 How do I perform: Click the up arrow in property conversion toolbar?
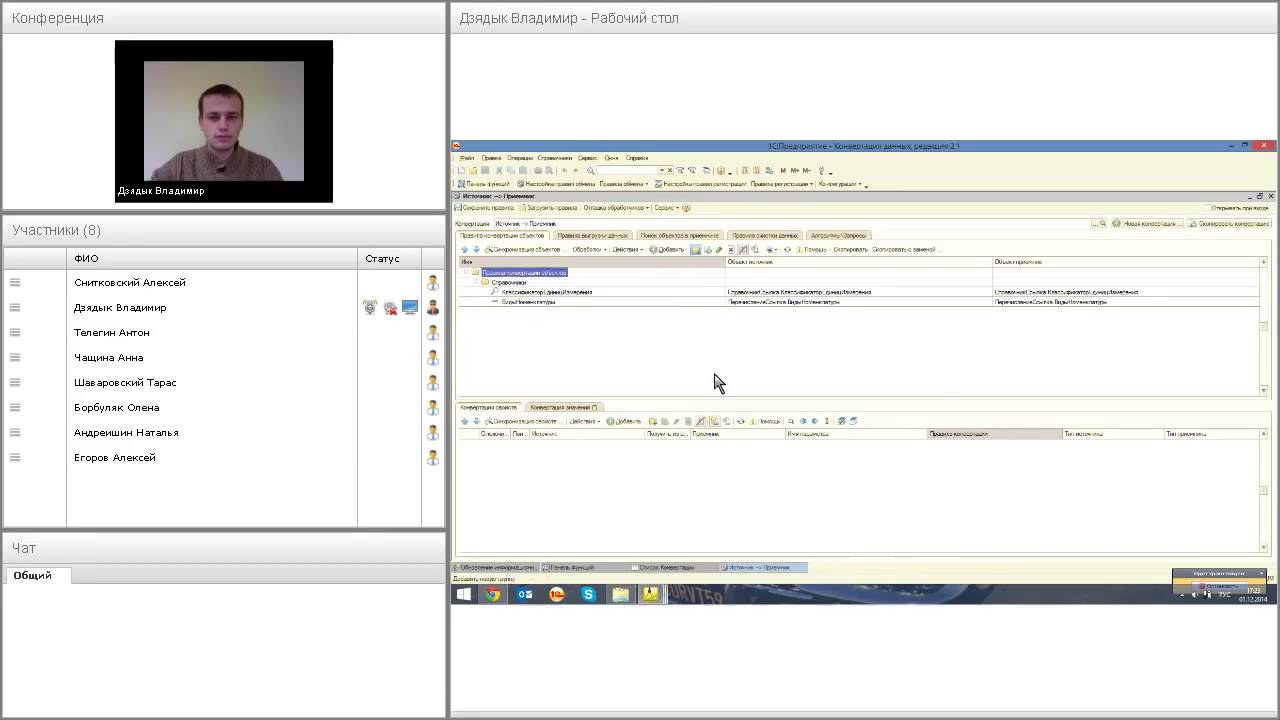[x=464, y=421]
